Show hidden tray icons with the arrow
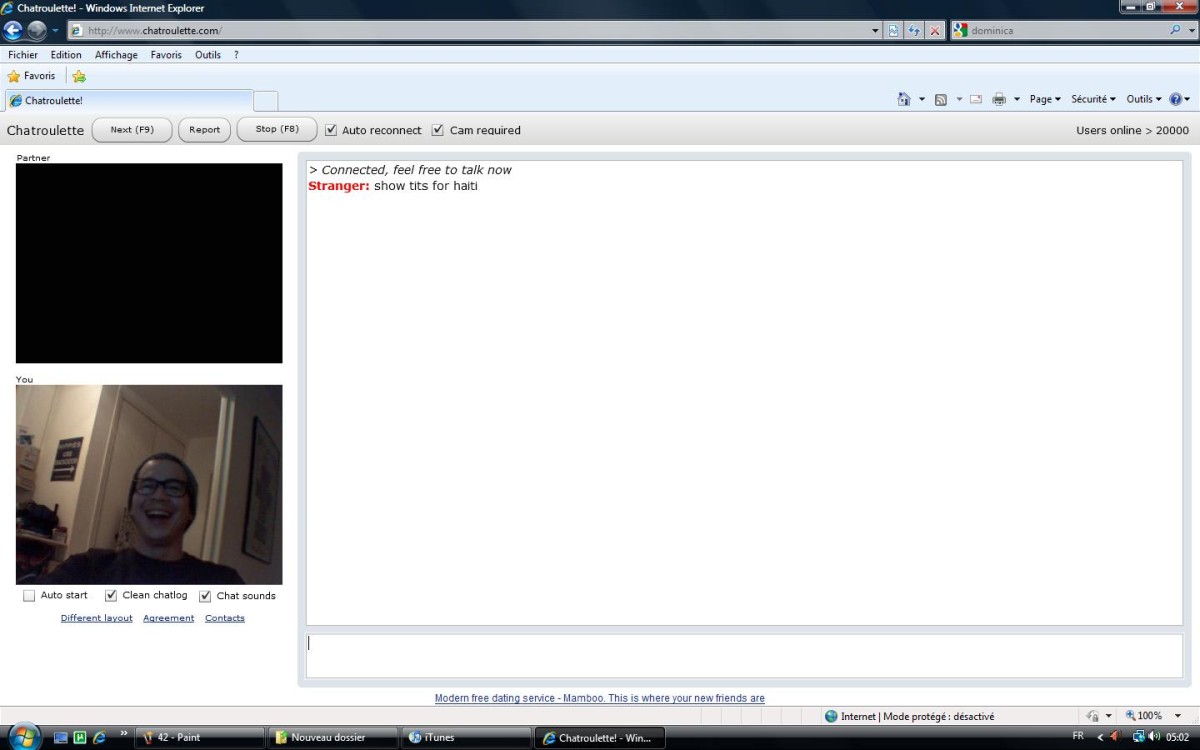Image resolution: width=1200 pixels, height=750 pixels. pyautogui.click(x=1100, y=737)
